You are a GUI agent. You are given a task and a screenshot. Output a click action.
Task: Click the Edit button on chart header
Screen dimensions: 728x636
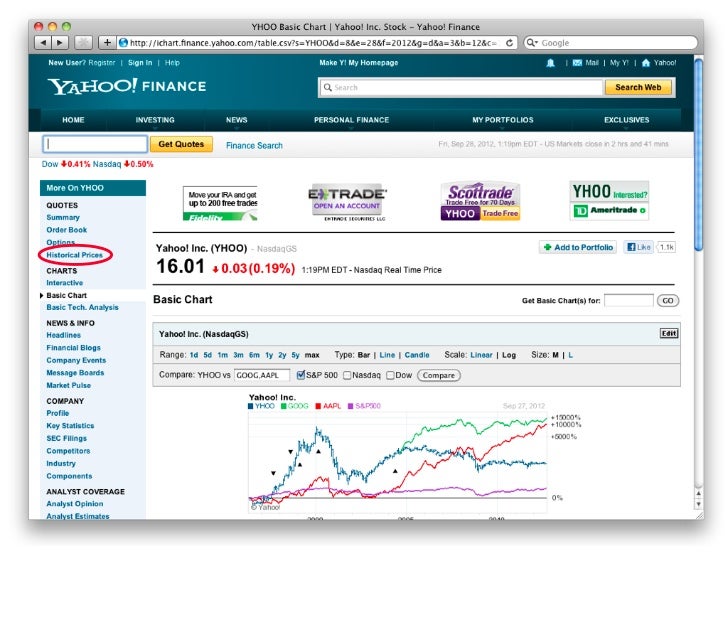[x=669, y=333]
